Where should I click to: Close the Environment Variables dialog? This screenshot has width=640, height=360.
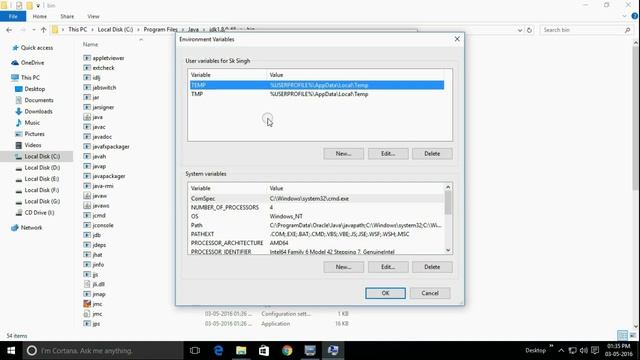(457, 39)
